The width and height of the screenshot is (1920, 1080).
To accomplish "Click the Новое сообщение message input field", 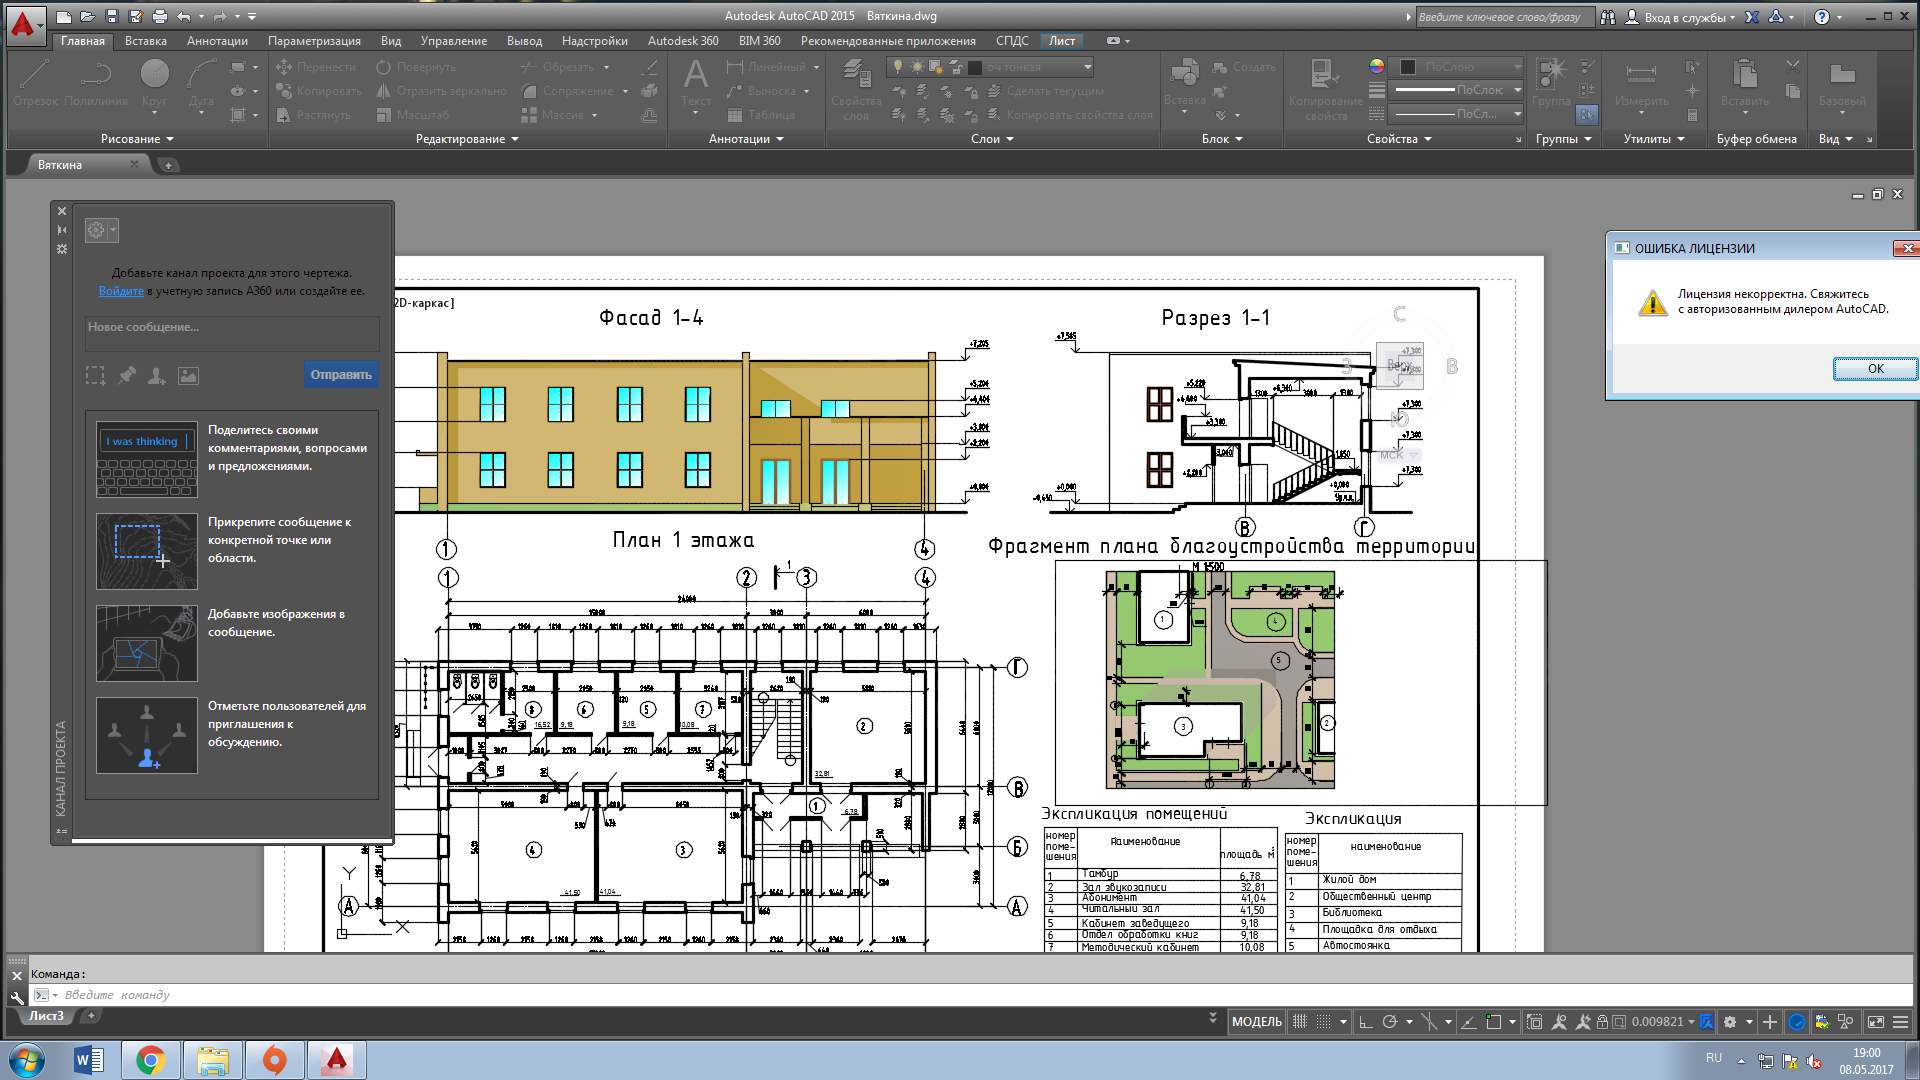I will click(x=232, y=334).
